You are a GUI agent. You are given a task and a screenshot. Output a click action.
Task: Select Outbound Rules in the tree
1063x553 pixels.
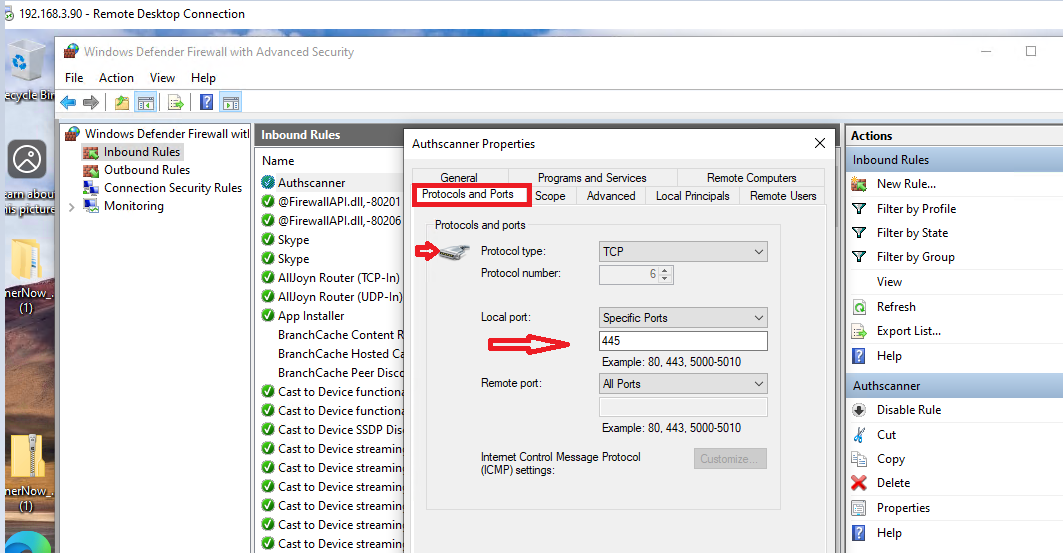click(146, 169)
